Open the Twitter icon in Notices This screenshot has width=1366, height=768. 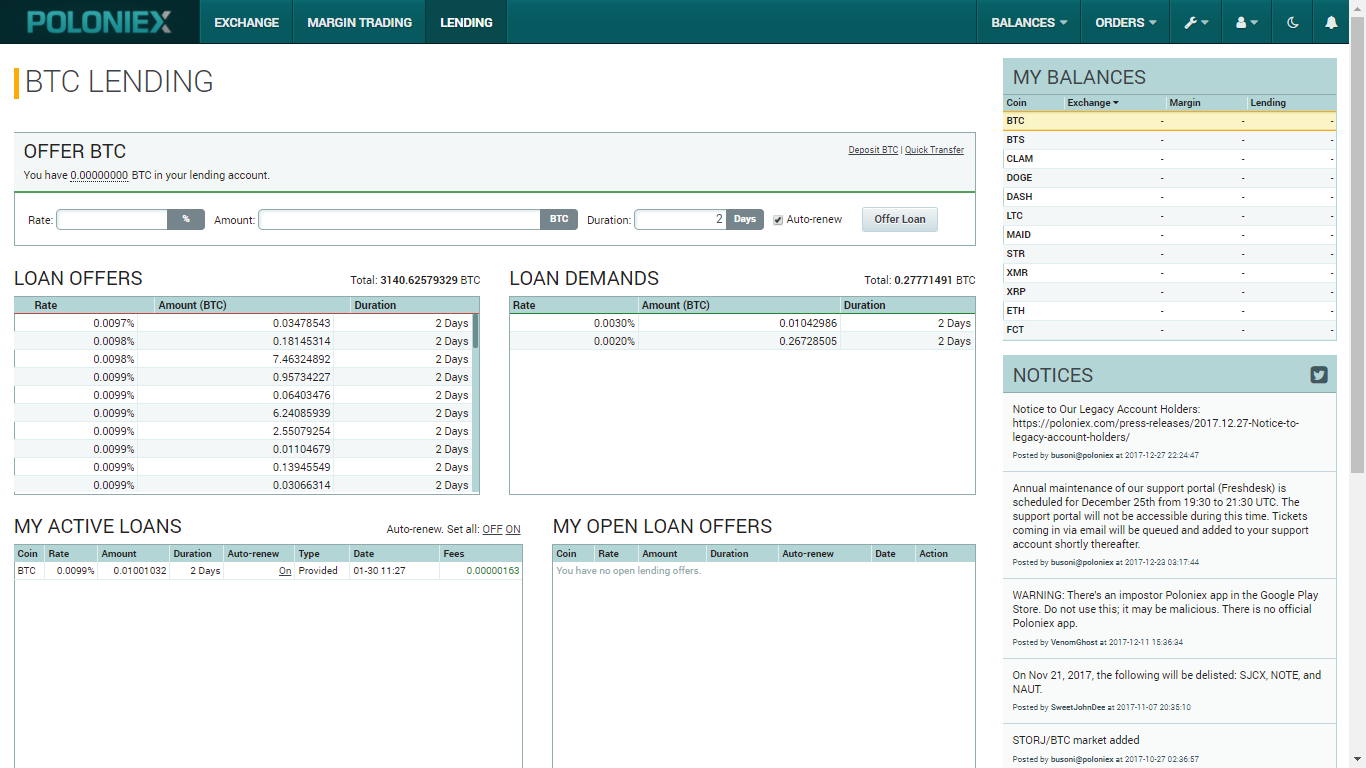[1319, 375]
